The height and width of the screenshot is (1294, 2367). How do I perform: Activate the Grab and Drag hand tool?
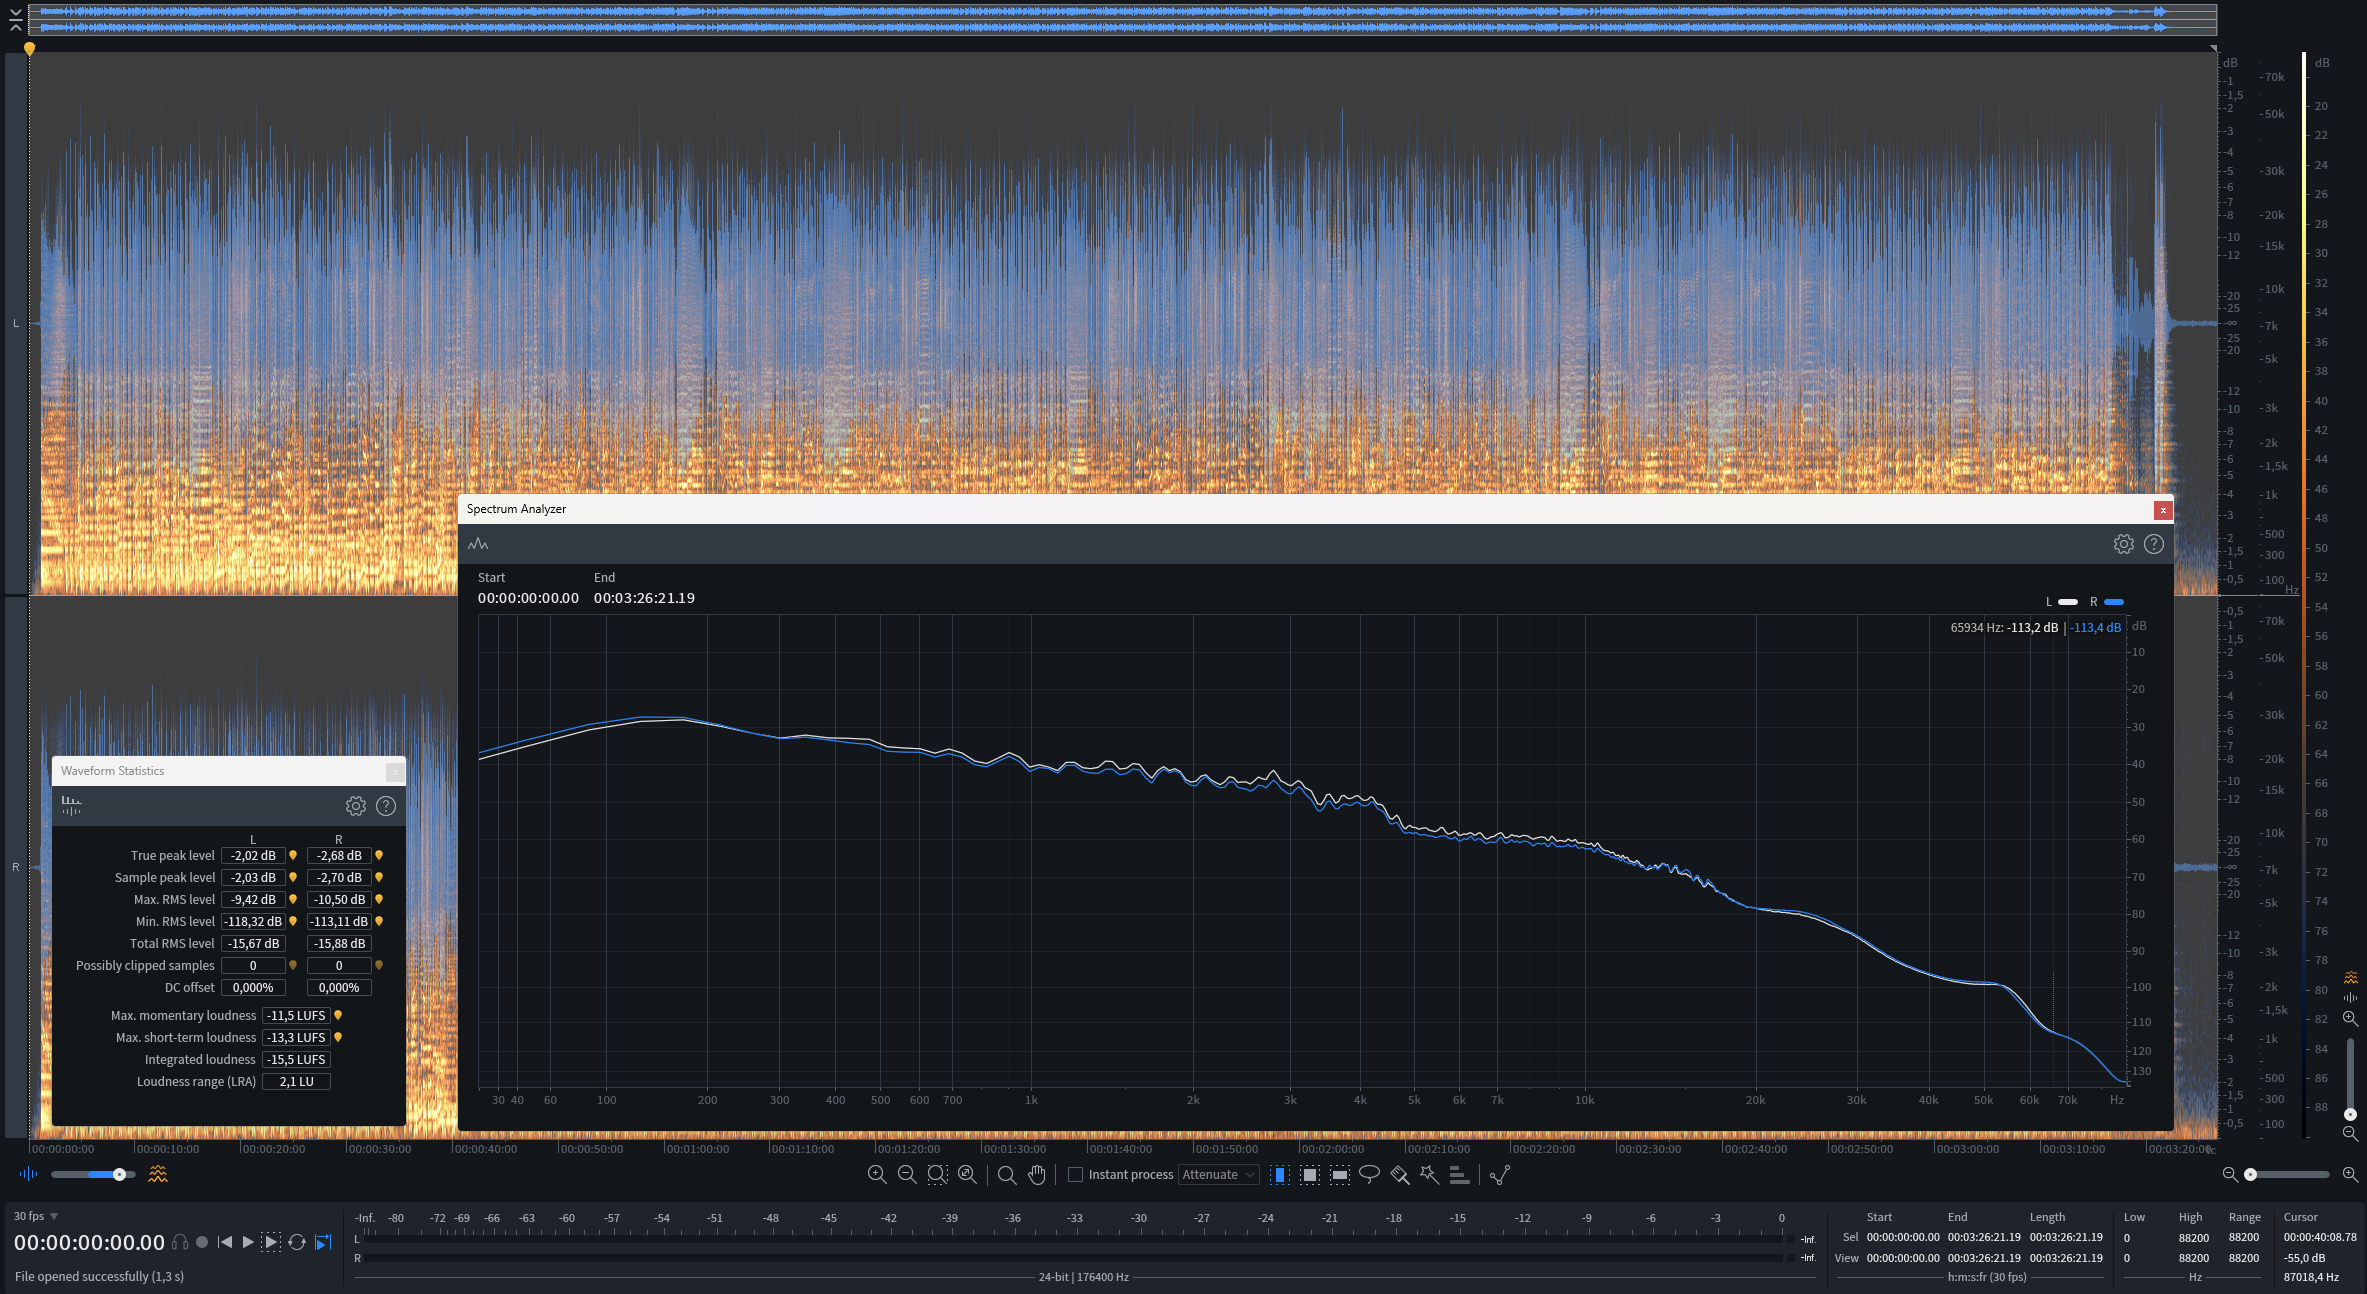(x=1037, y=1174)
